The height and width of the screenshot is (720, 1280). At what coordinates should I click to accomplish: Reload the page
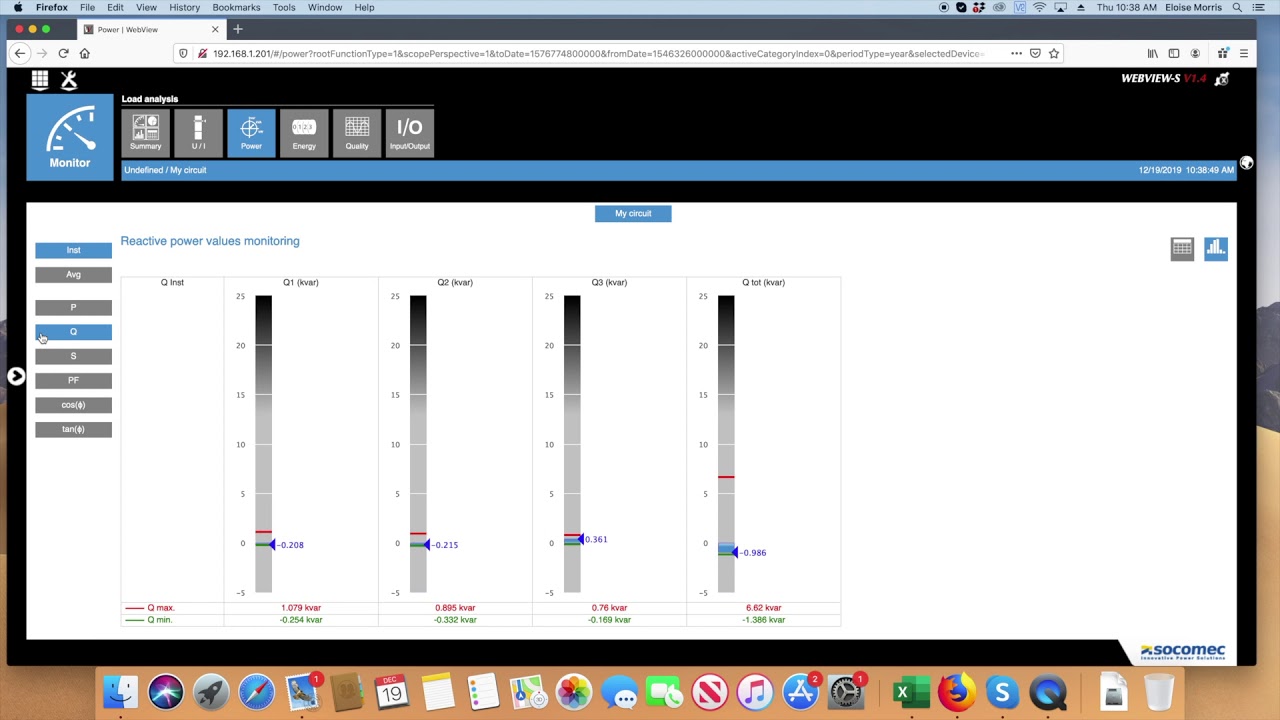tap(63, 53)
